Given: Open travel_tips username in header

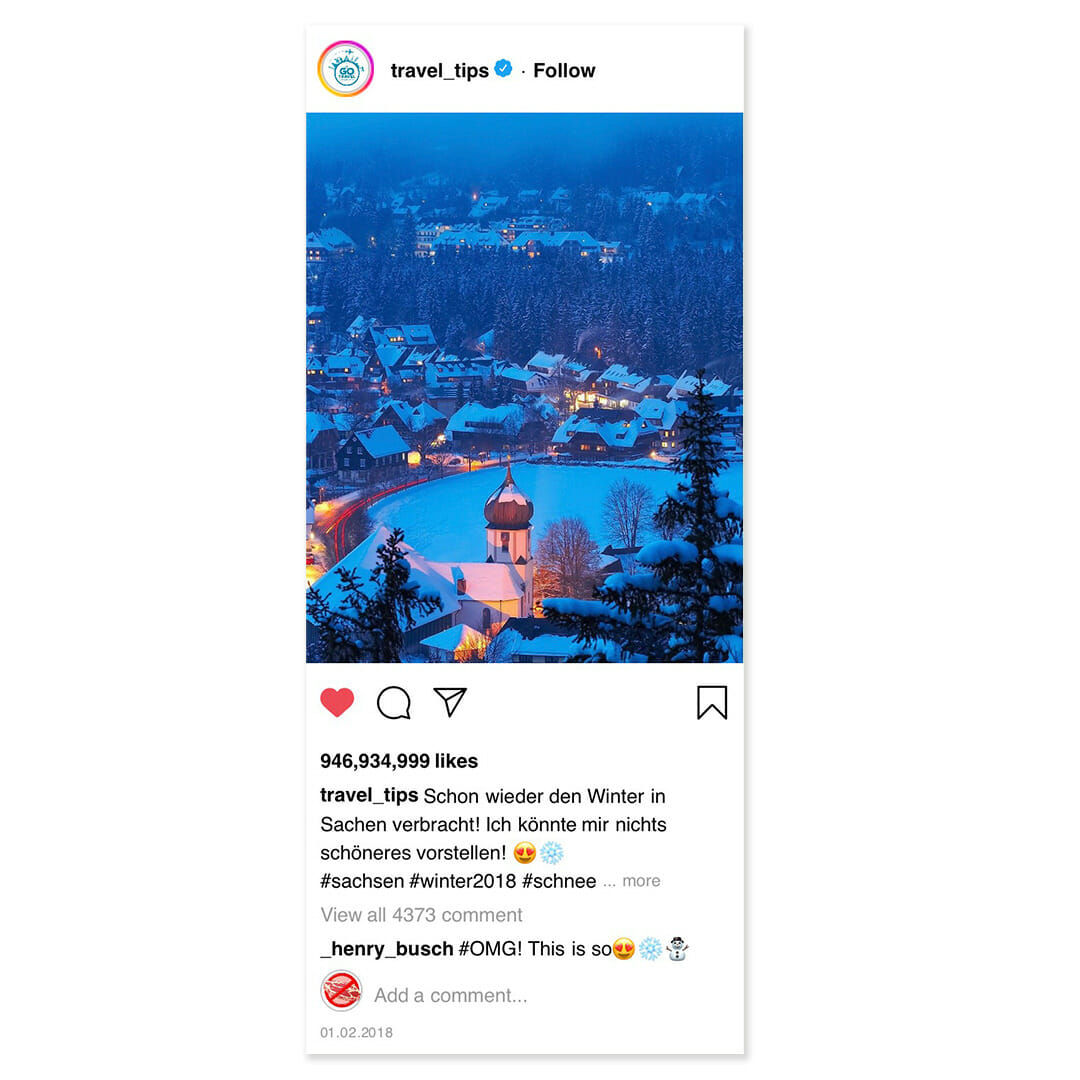Looking at the screenshot, I should click(439, 71).
